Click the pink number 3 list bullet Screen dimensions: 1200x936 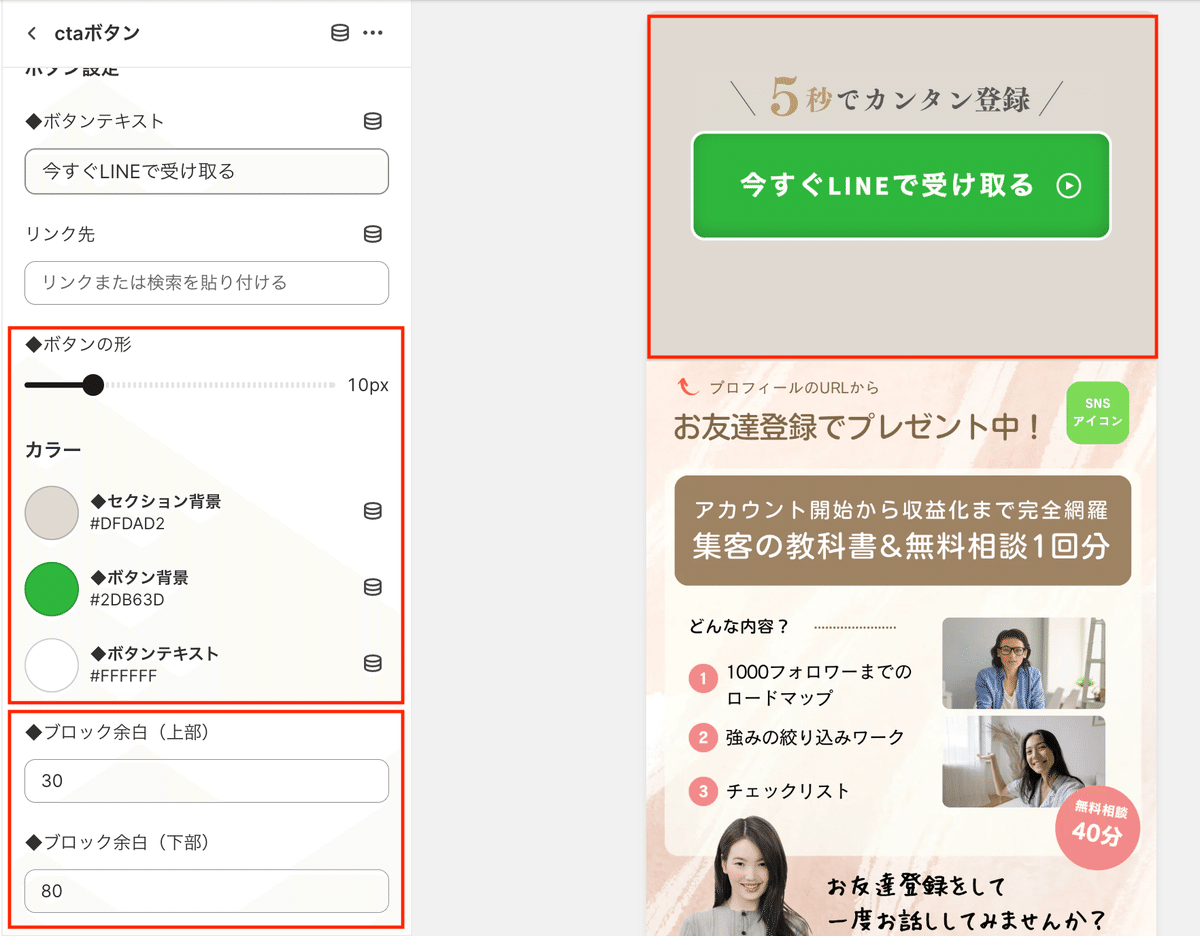pyautogui.click(x=703, y=792)
